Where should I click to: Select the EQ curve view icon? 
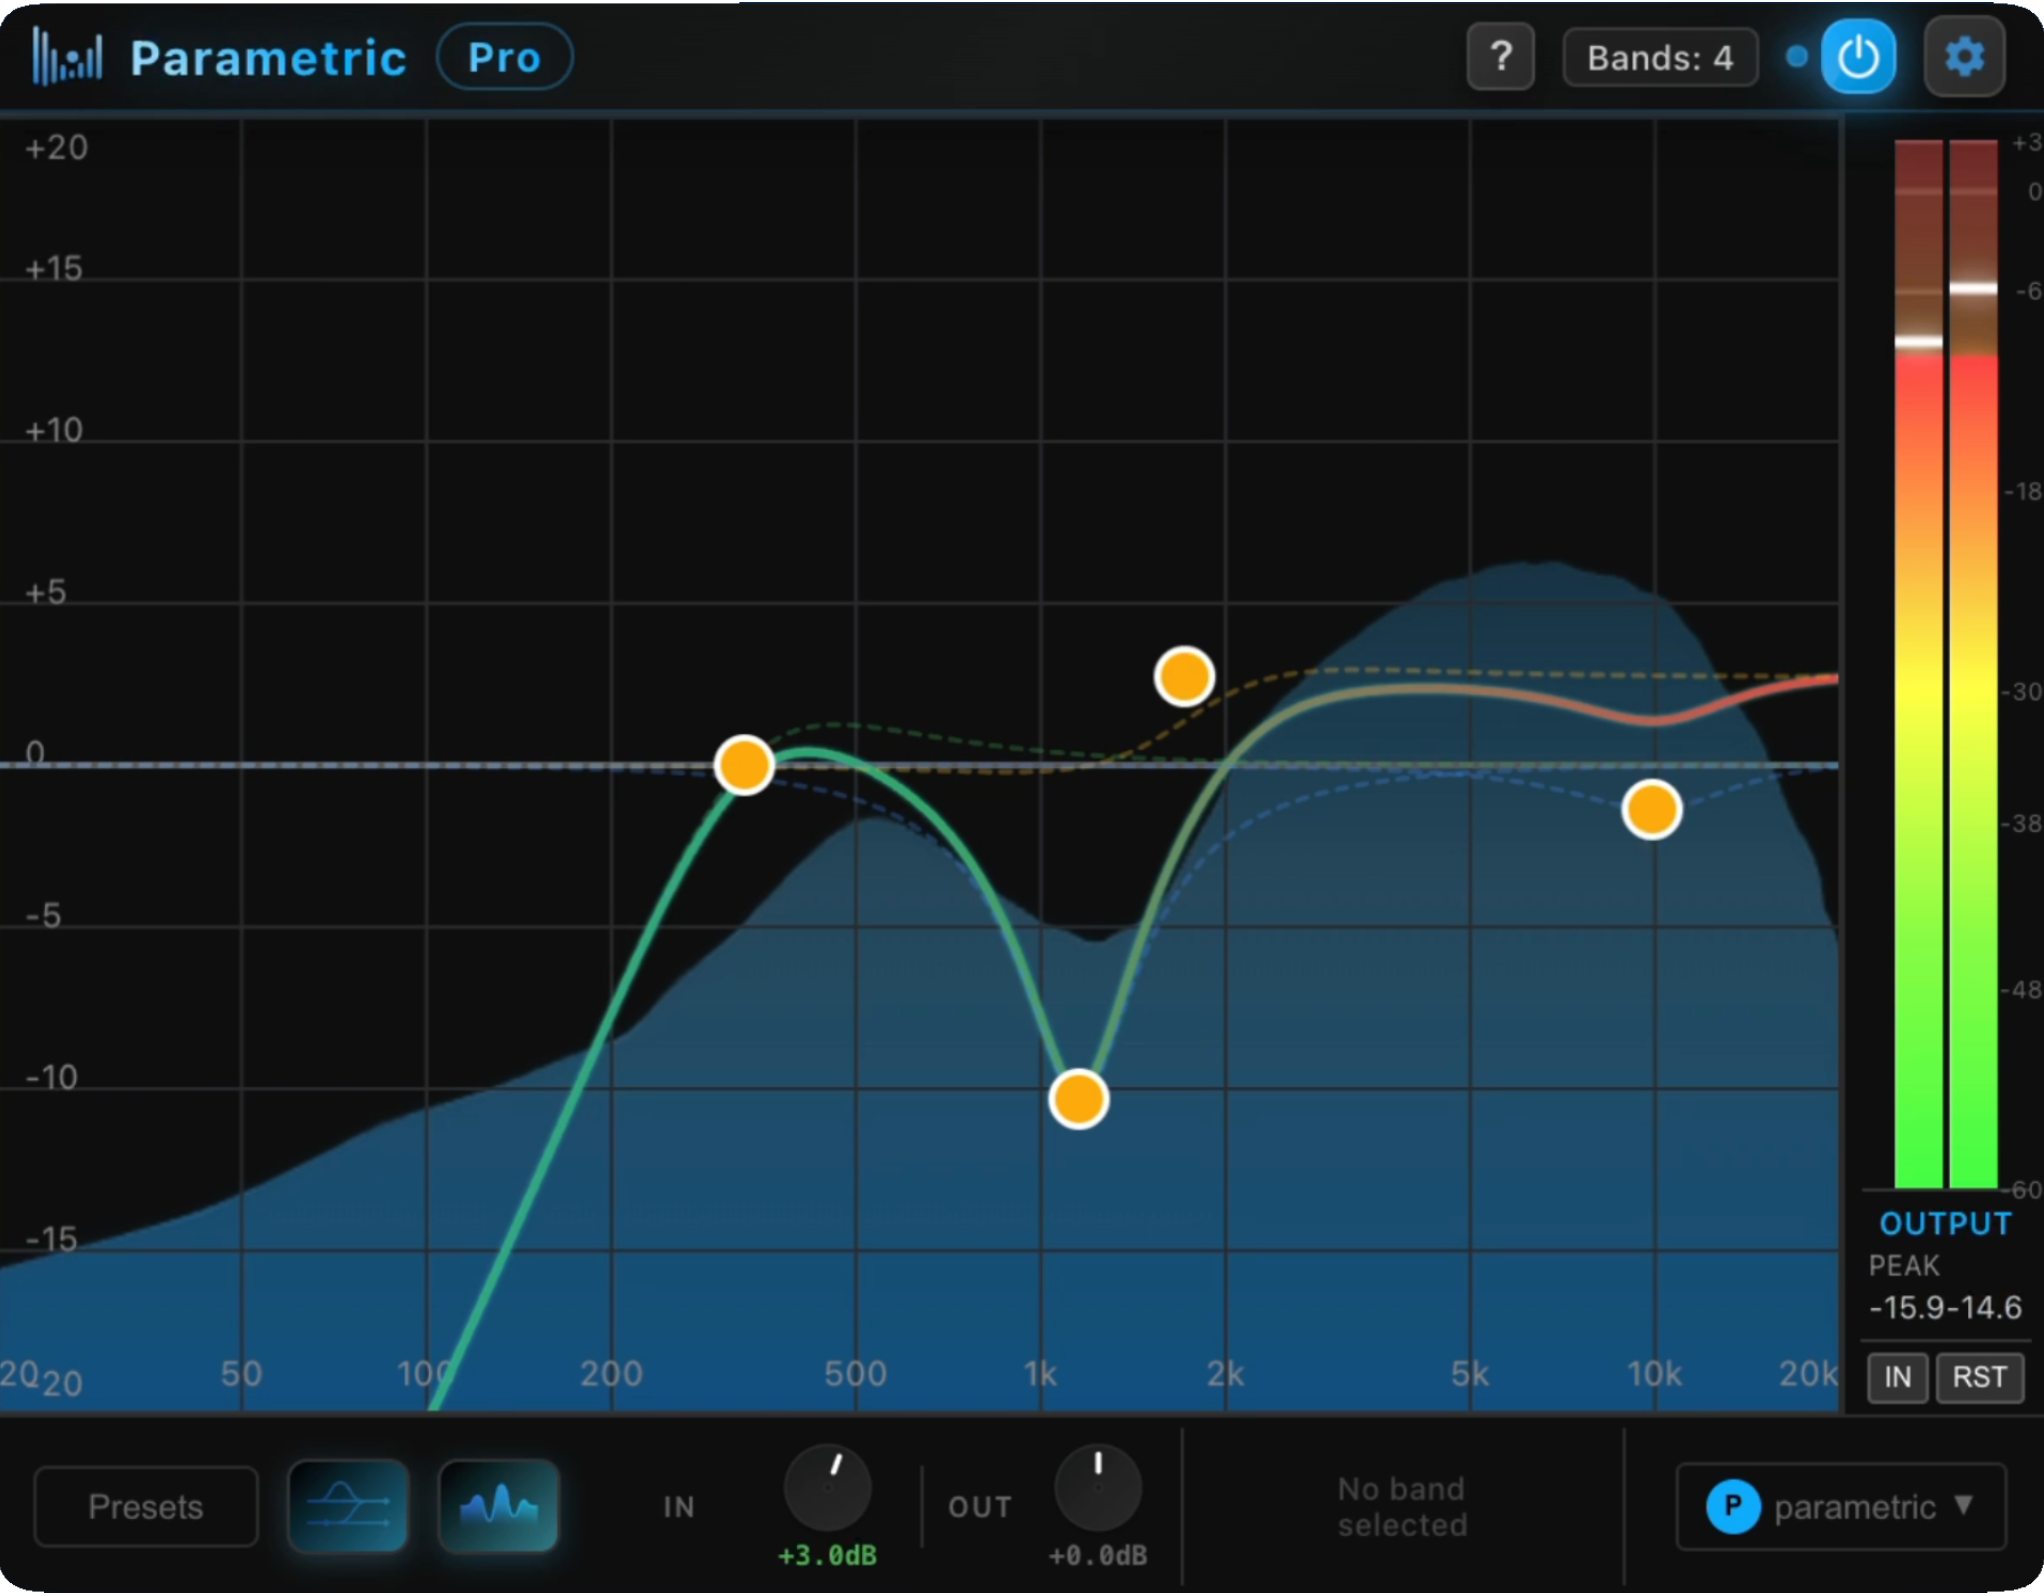click(x=347, y=1506)
